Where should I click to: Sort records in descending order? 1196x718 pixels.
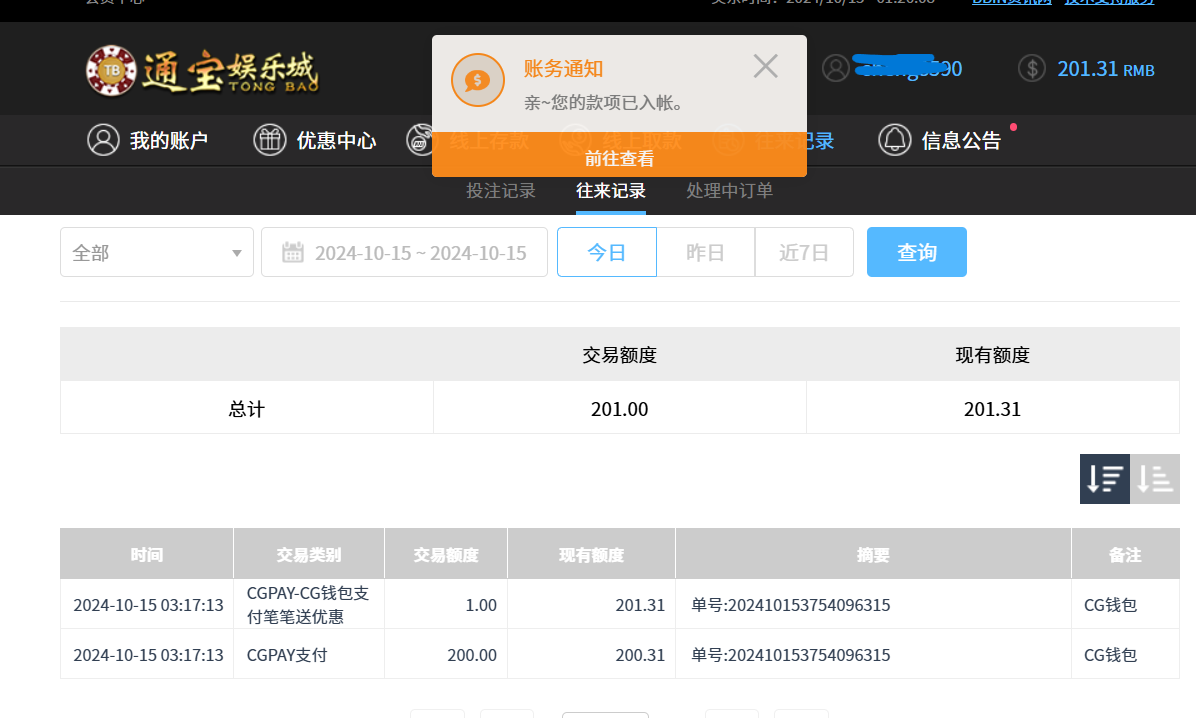1105,479
